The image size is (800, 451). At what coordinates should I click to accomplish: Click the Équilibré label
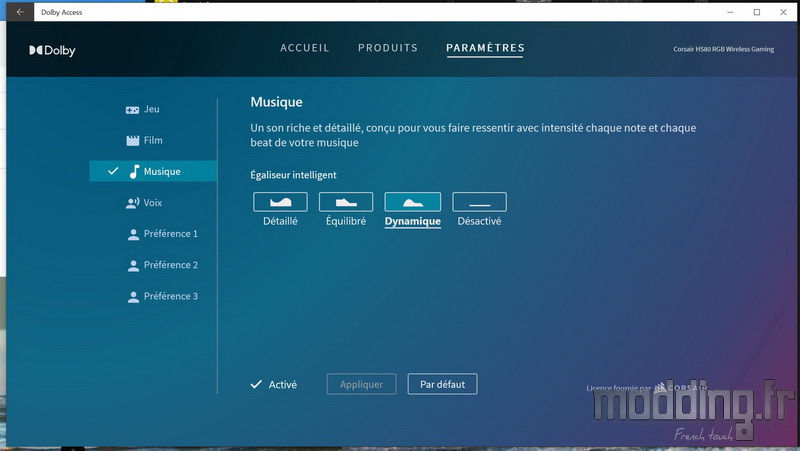346,221
